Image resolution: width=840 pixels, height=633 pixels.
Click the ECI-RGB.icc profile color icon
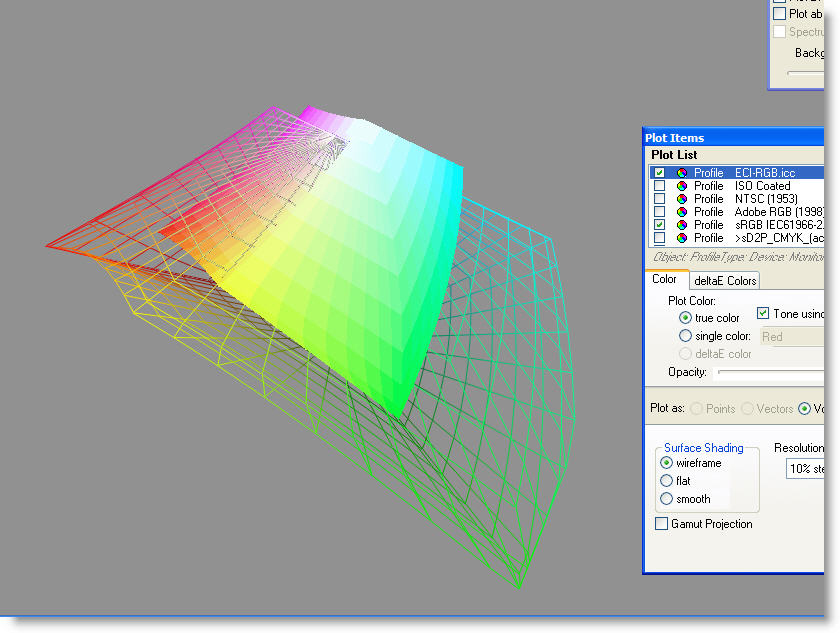pos(681,173)
